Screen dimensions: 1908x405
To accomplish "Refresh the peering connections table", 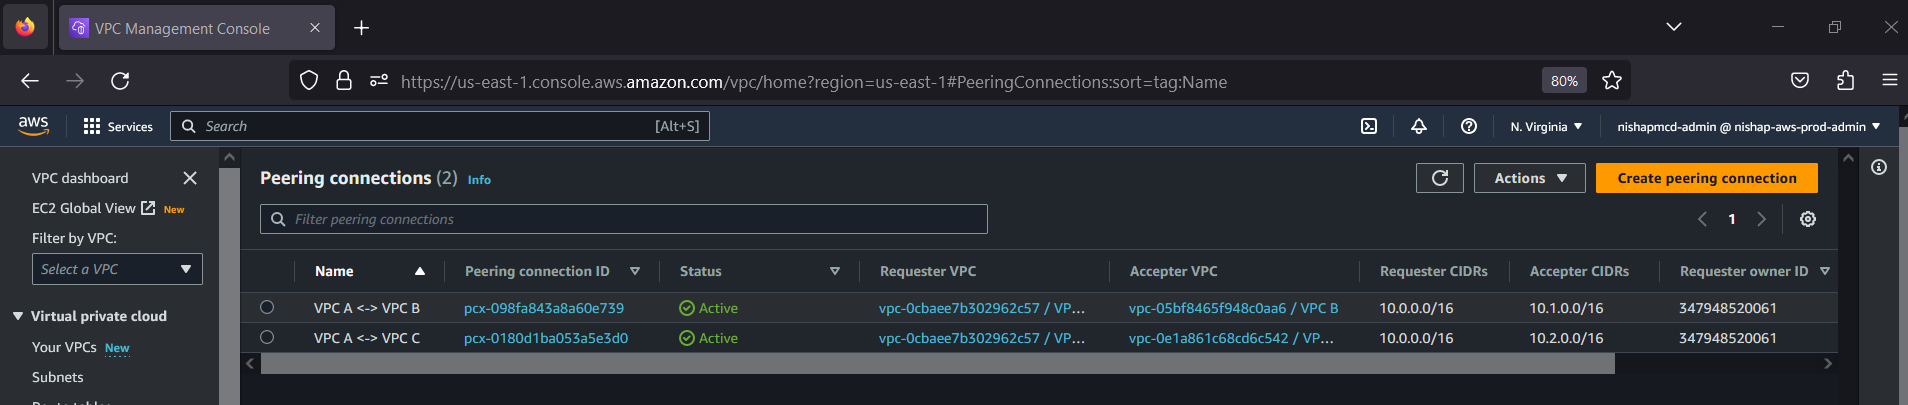I will [x=1440, y=178].
